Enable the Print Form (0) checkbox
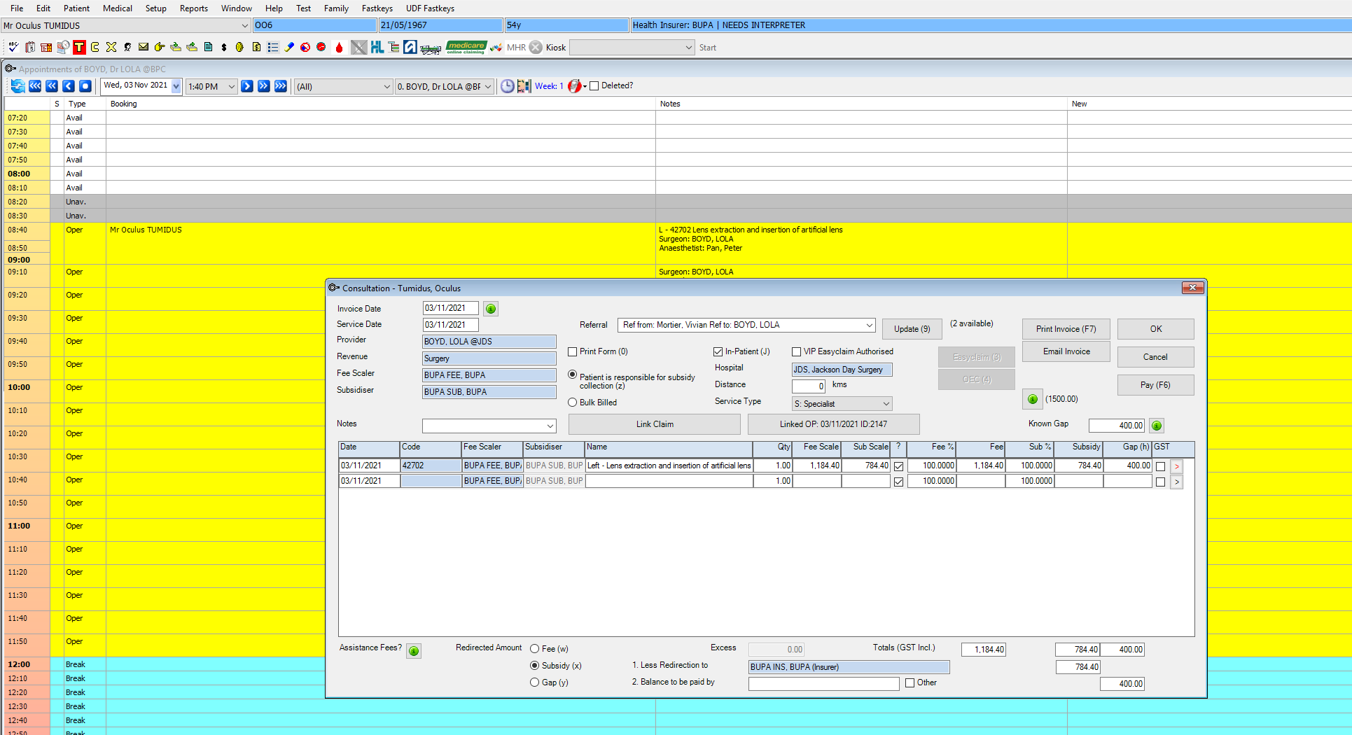 pos(573,352)
